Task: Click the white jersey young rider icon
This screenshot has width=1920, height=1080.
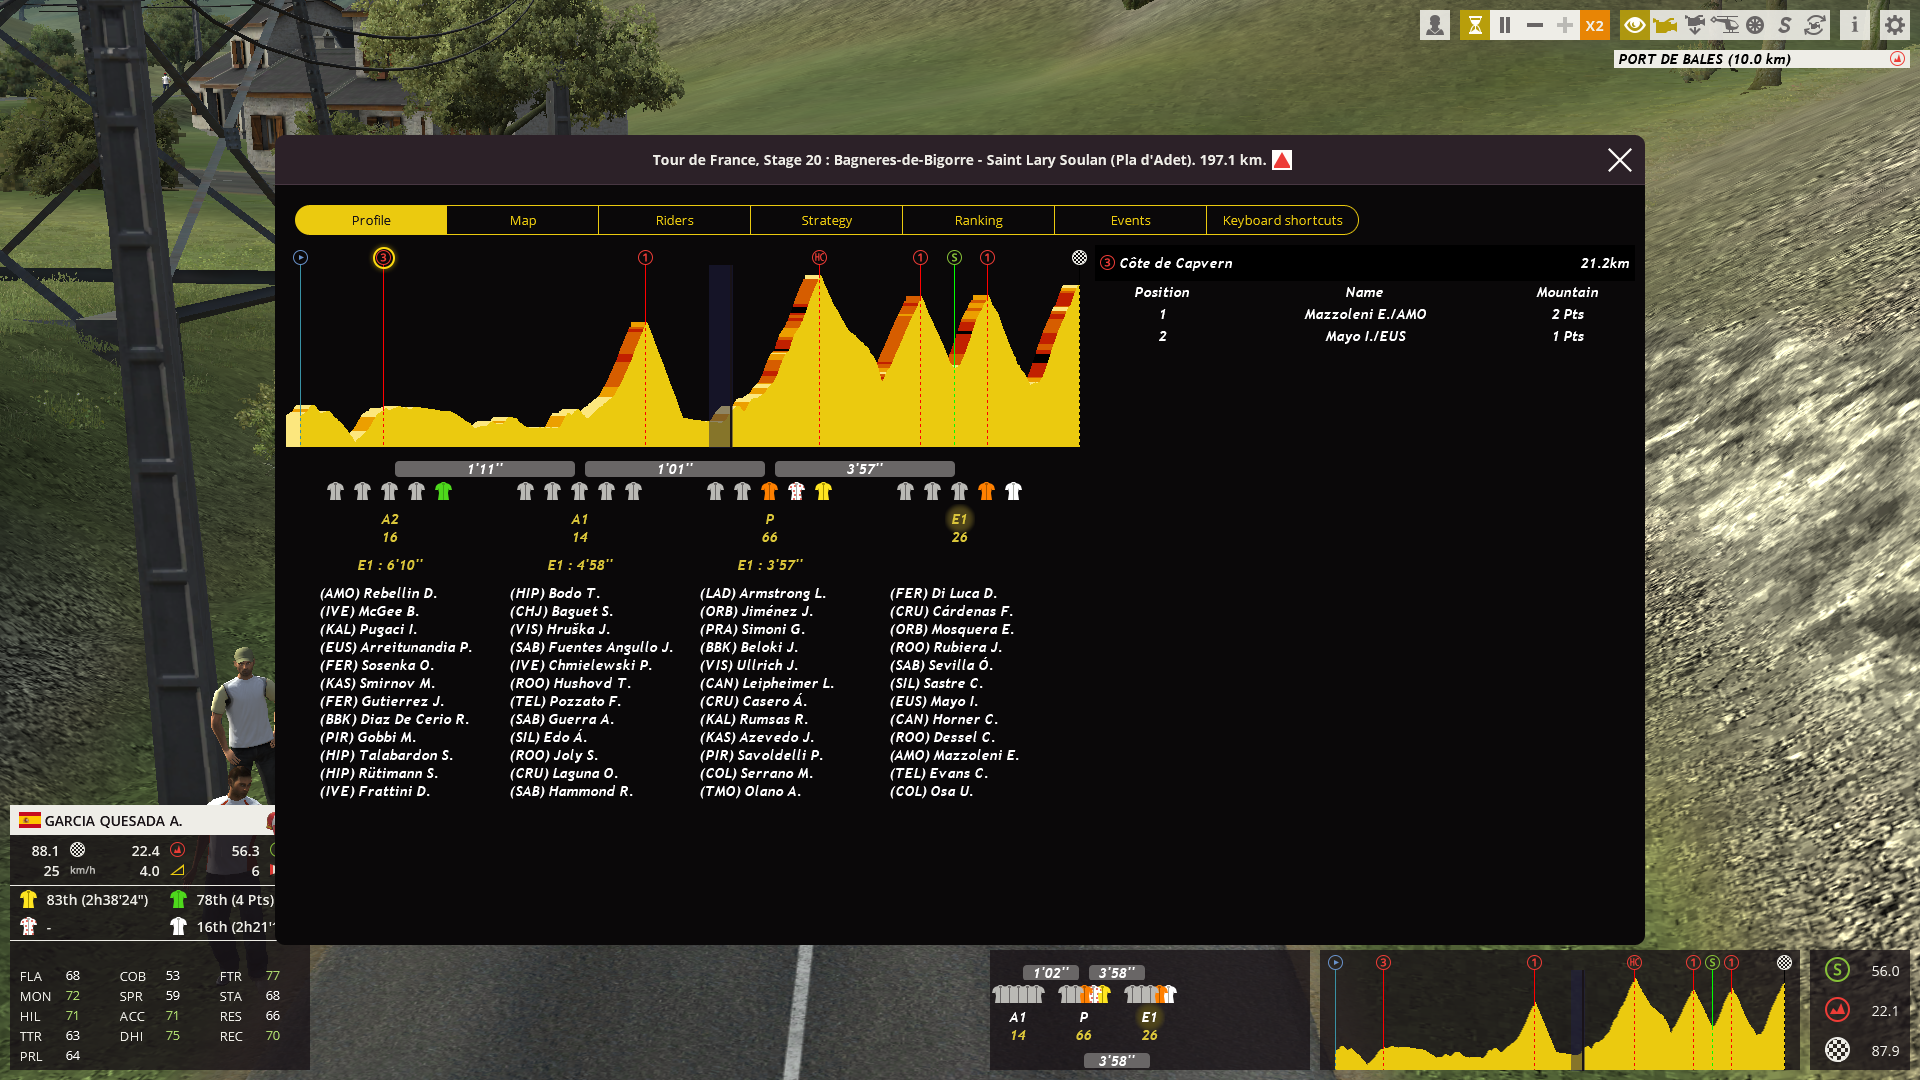Action: pyautogui.click(x=178, y=926)
